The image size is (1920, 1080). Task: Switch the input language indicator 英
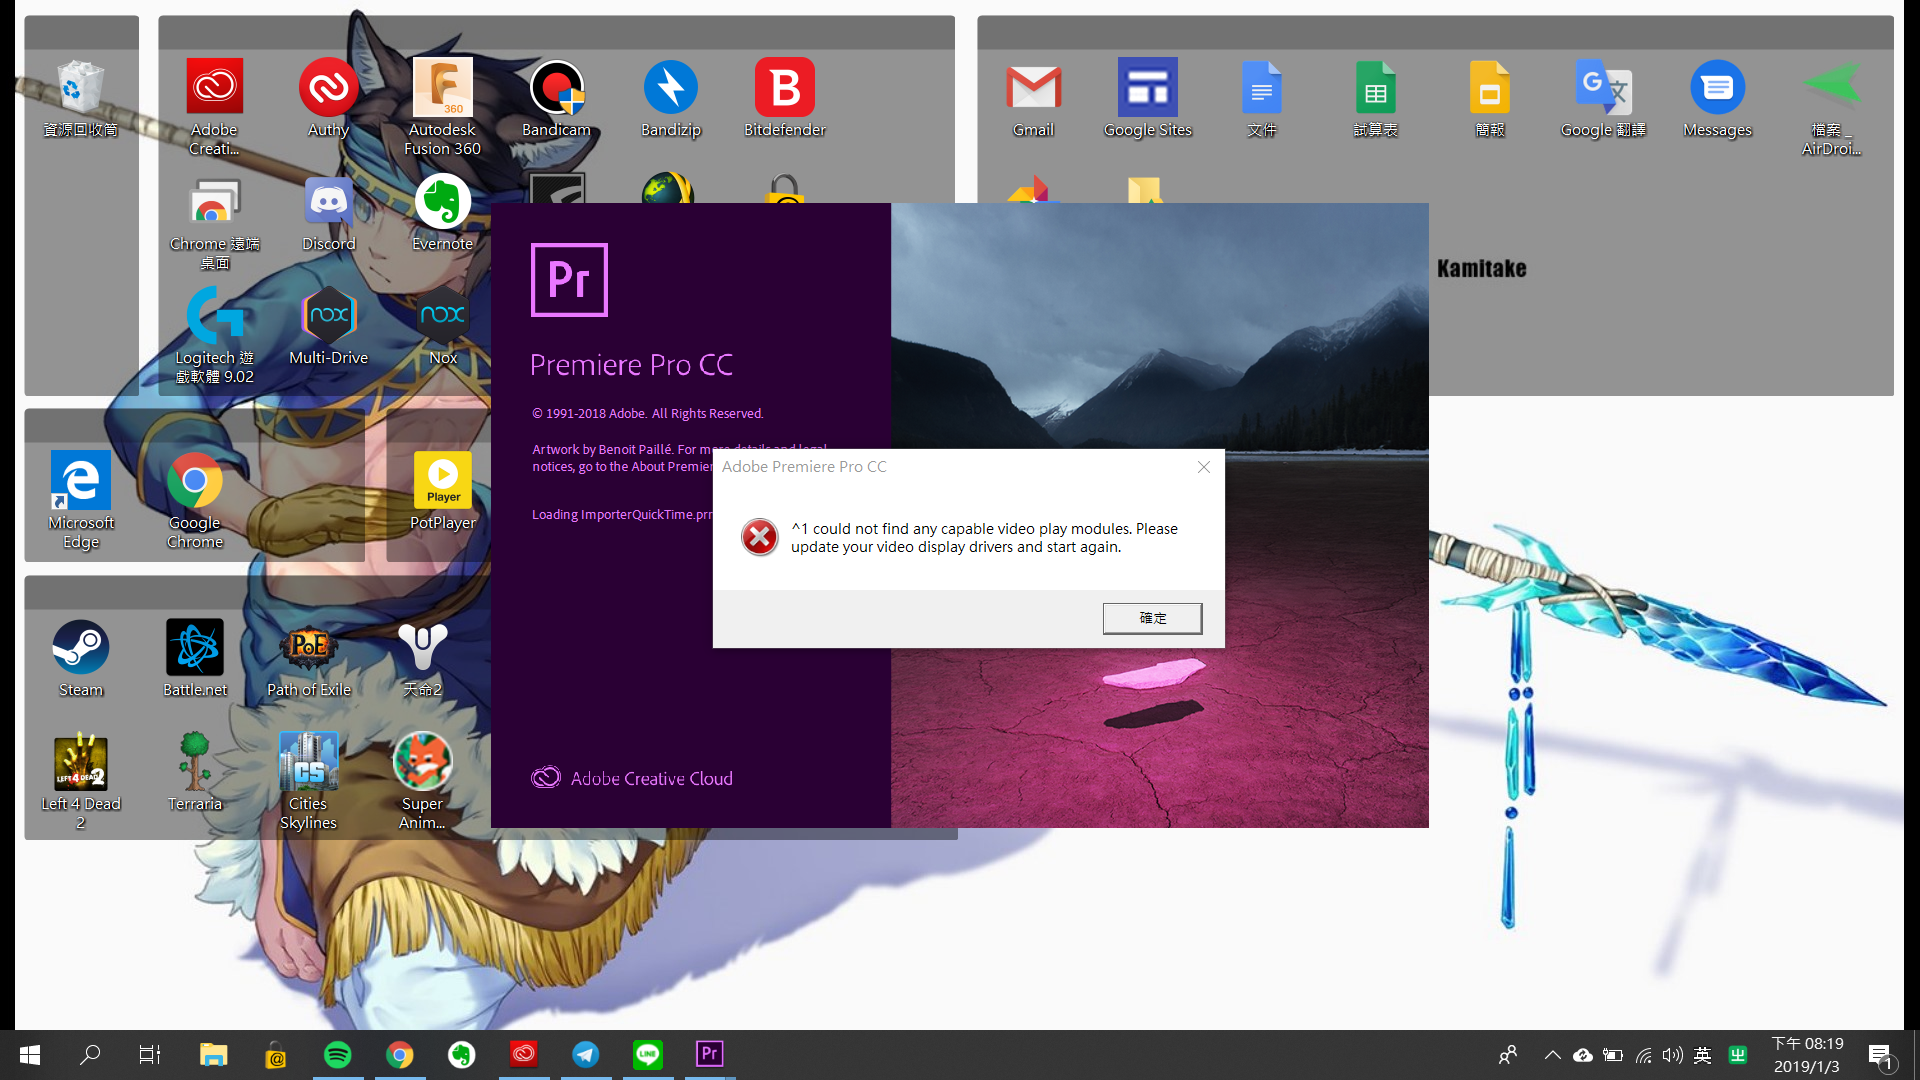pyautogui.click(x=1703, y=1055)
